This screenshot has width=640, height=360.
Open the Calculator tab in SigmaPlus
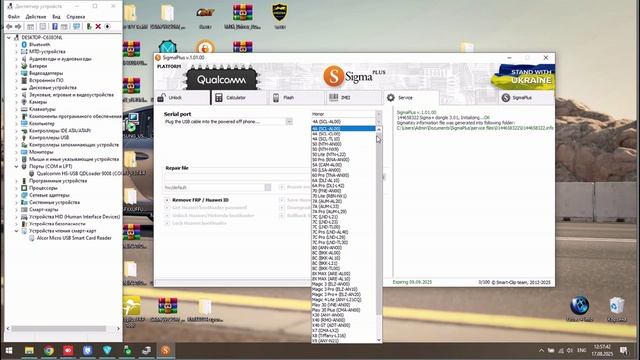(x=240, y=98)
